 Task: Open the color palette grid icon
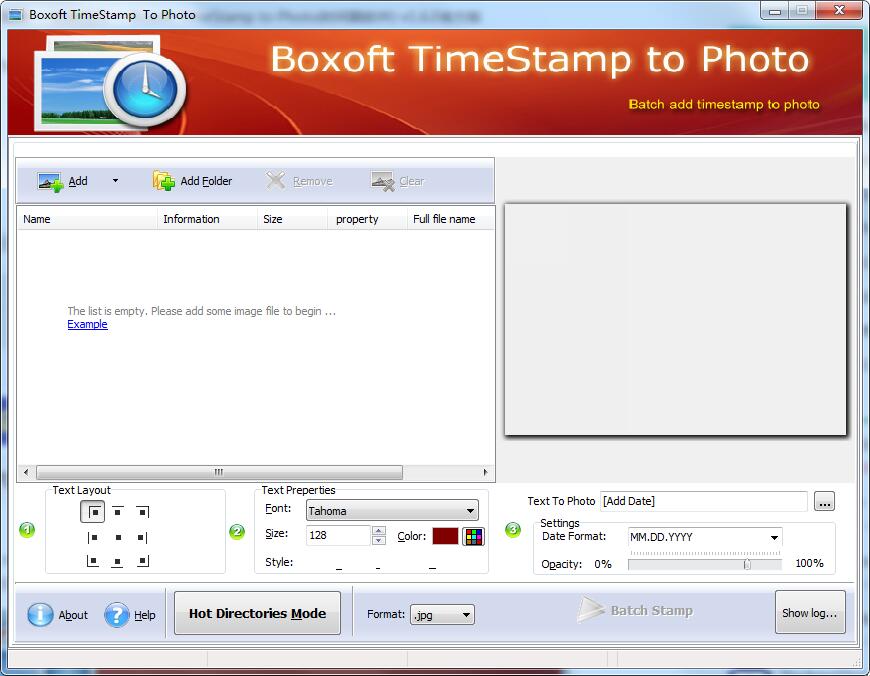point(473,537)
